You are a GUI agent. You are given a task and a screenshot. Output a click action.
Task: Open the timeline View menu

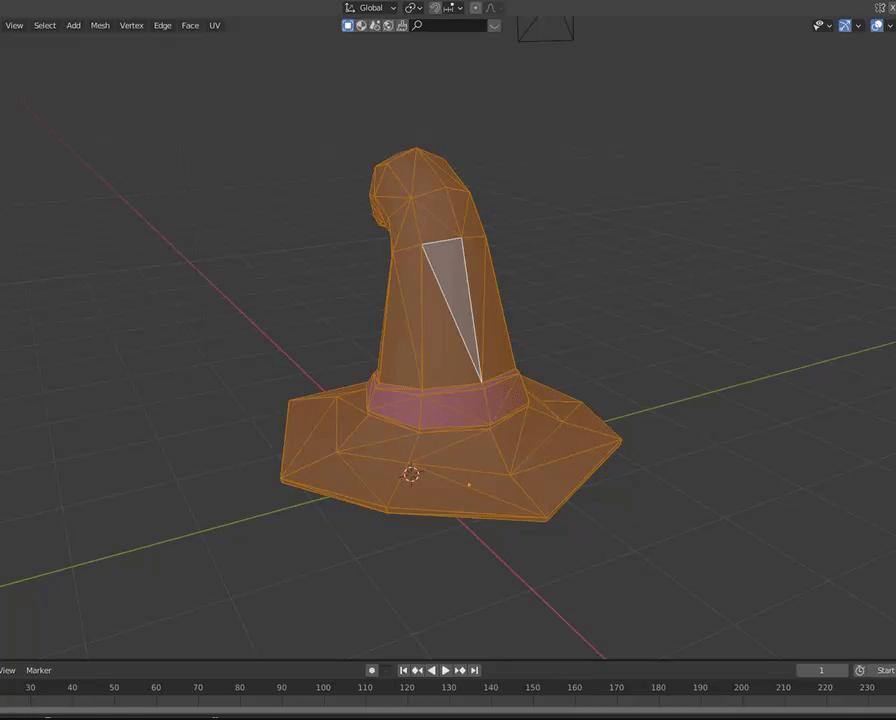[8, 670]
